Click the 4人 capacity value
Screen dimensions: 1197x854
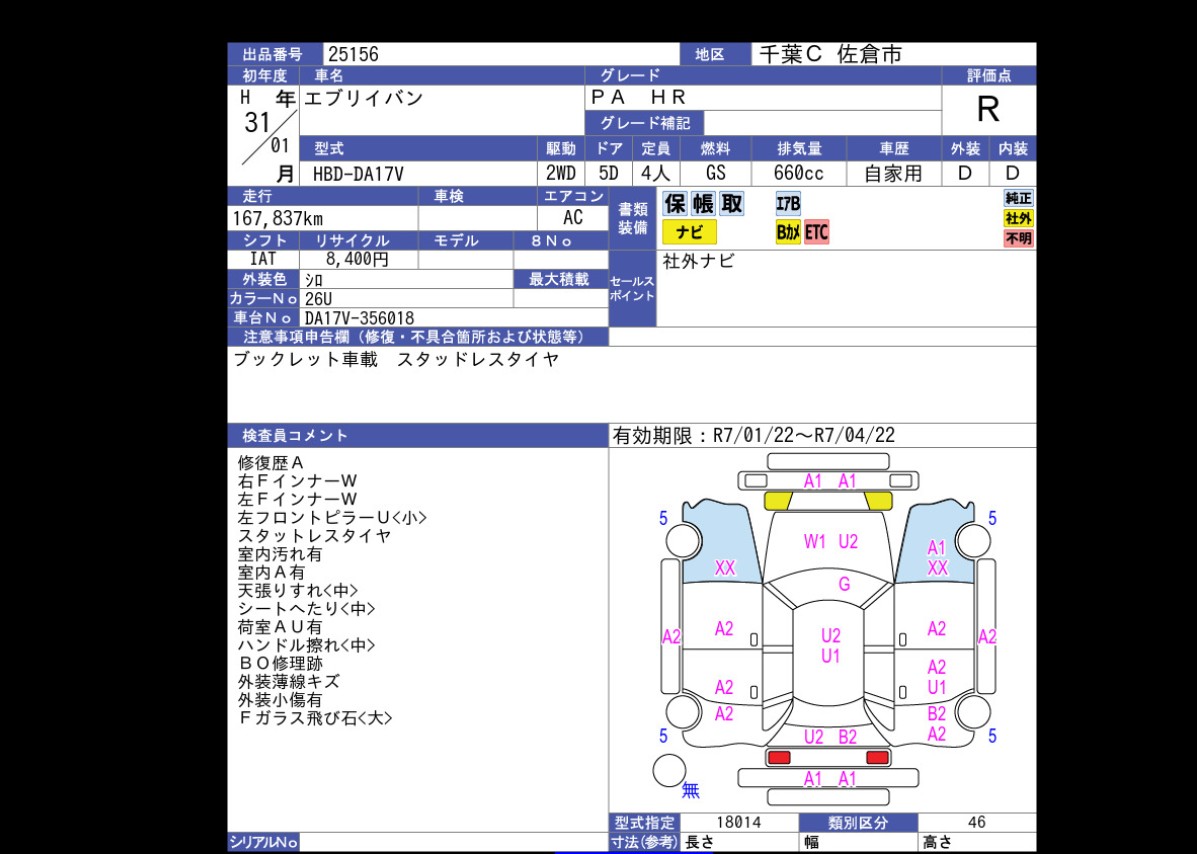pos(655,174)
